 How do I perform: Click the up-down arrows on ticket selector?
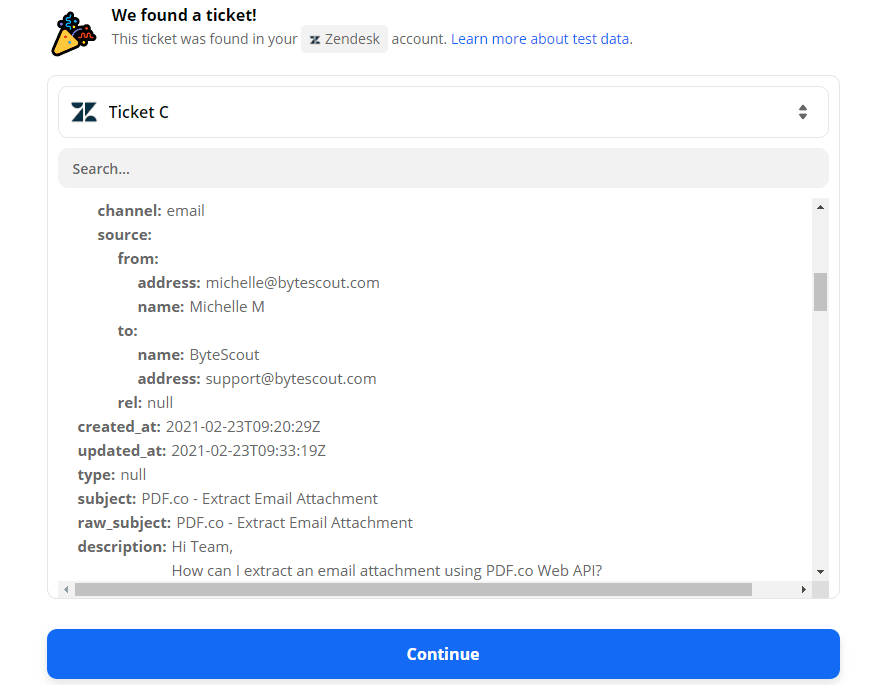click(x=802, y=112)
